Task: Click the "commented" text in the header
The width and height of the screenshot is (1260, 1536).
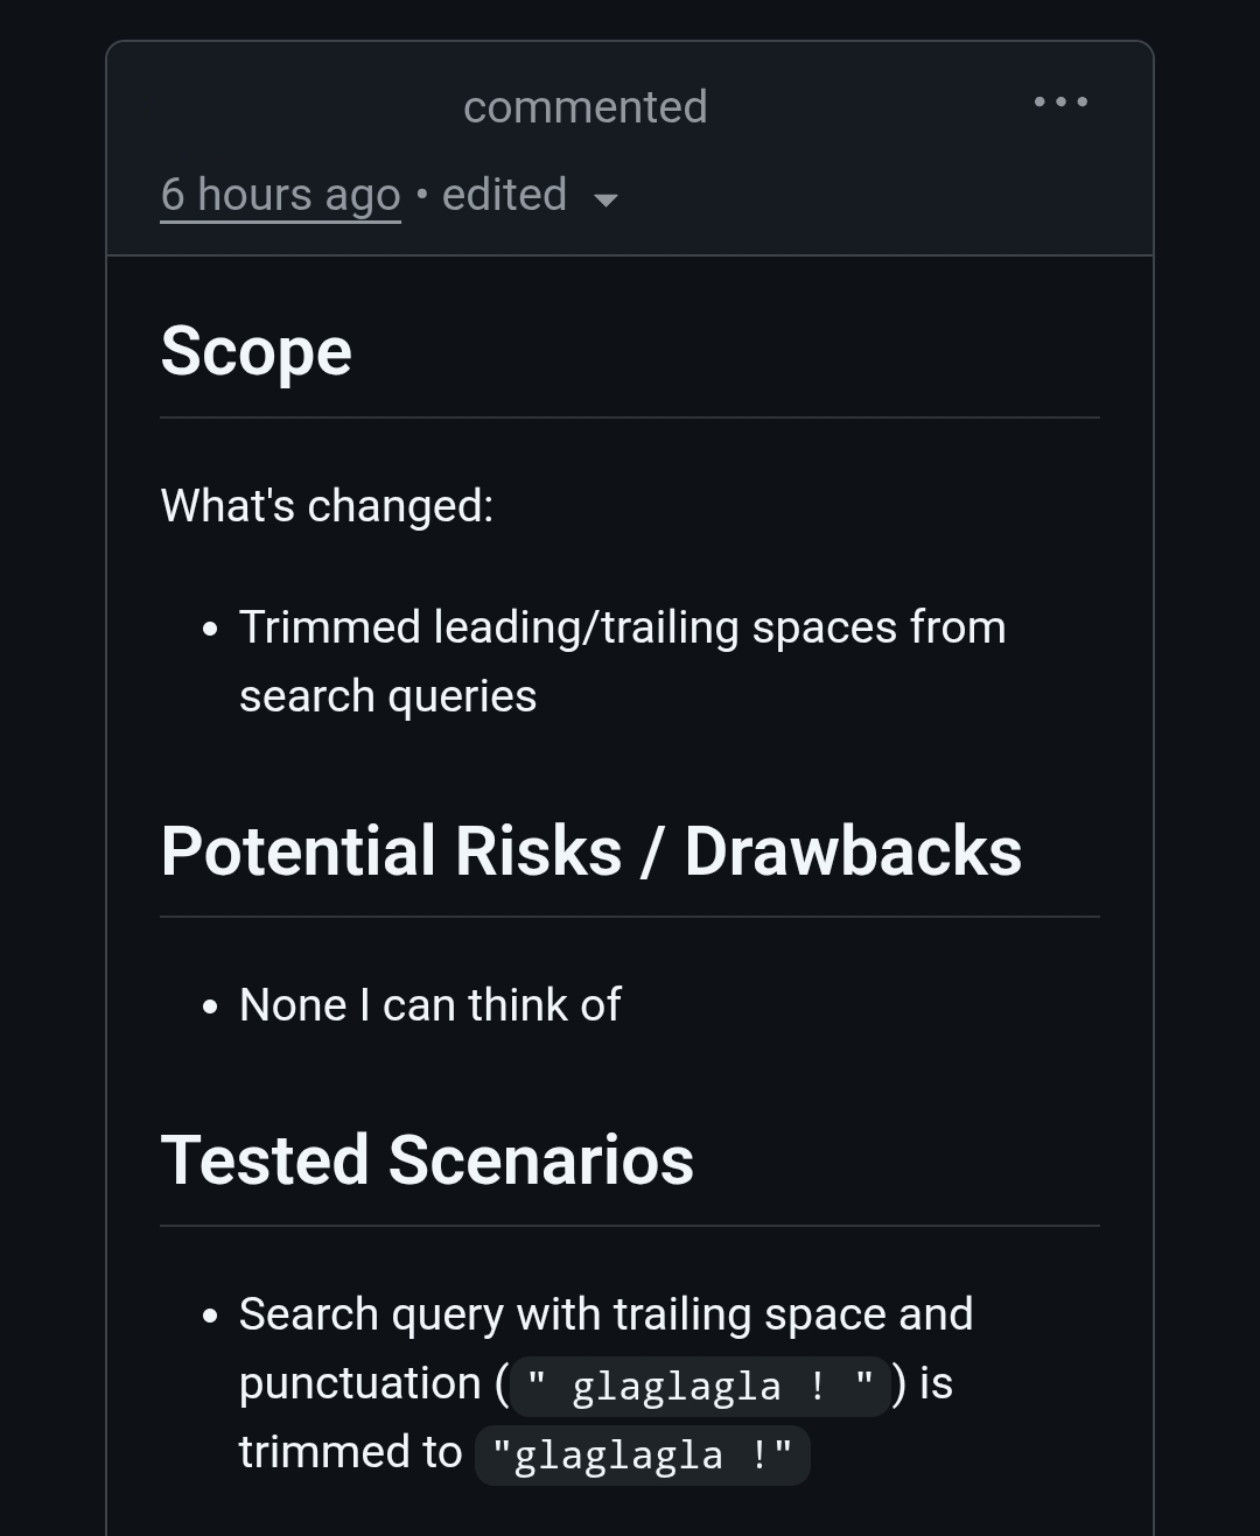Action: [x=585, y=107]
